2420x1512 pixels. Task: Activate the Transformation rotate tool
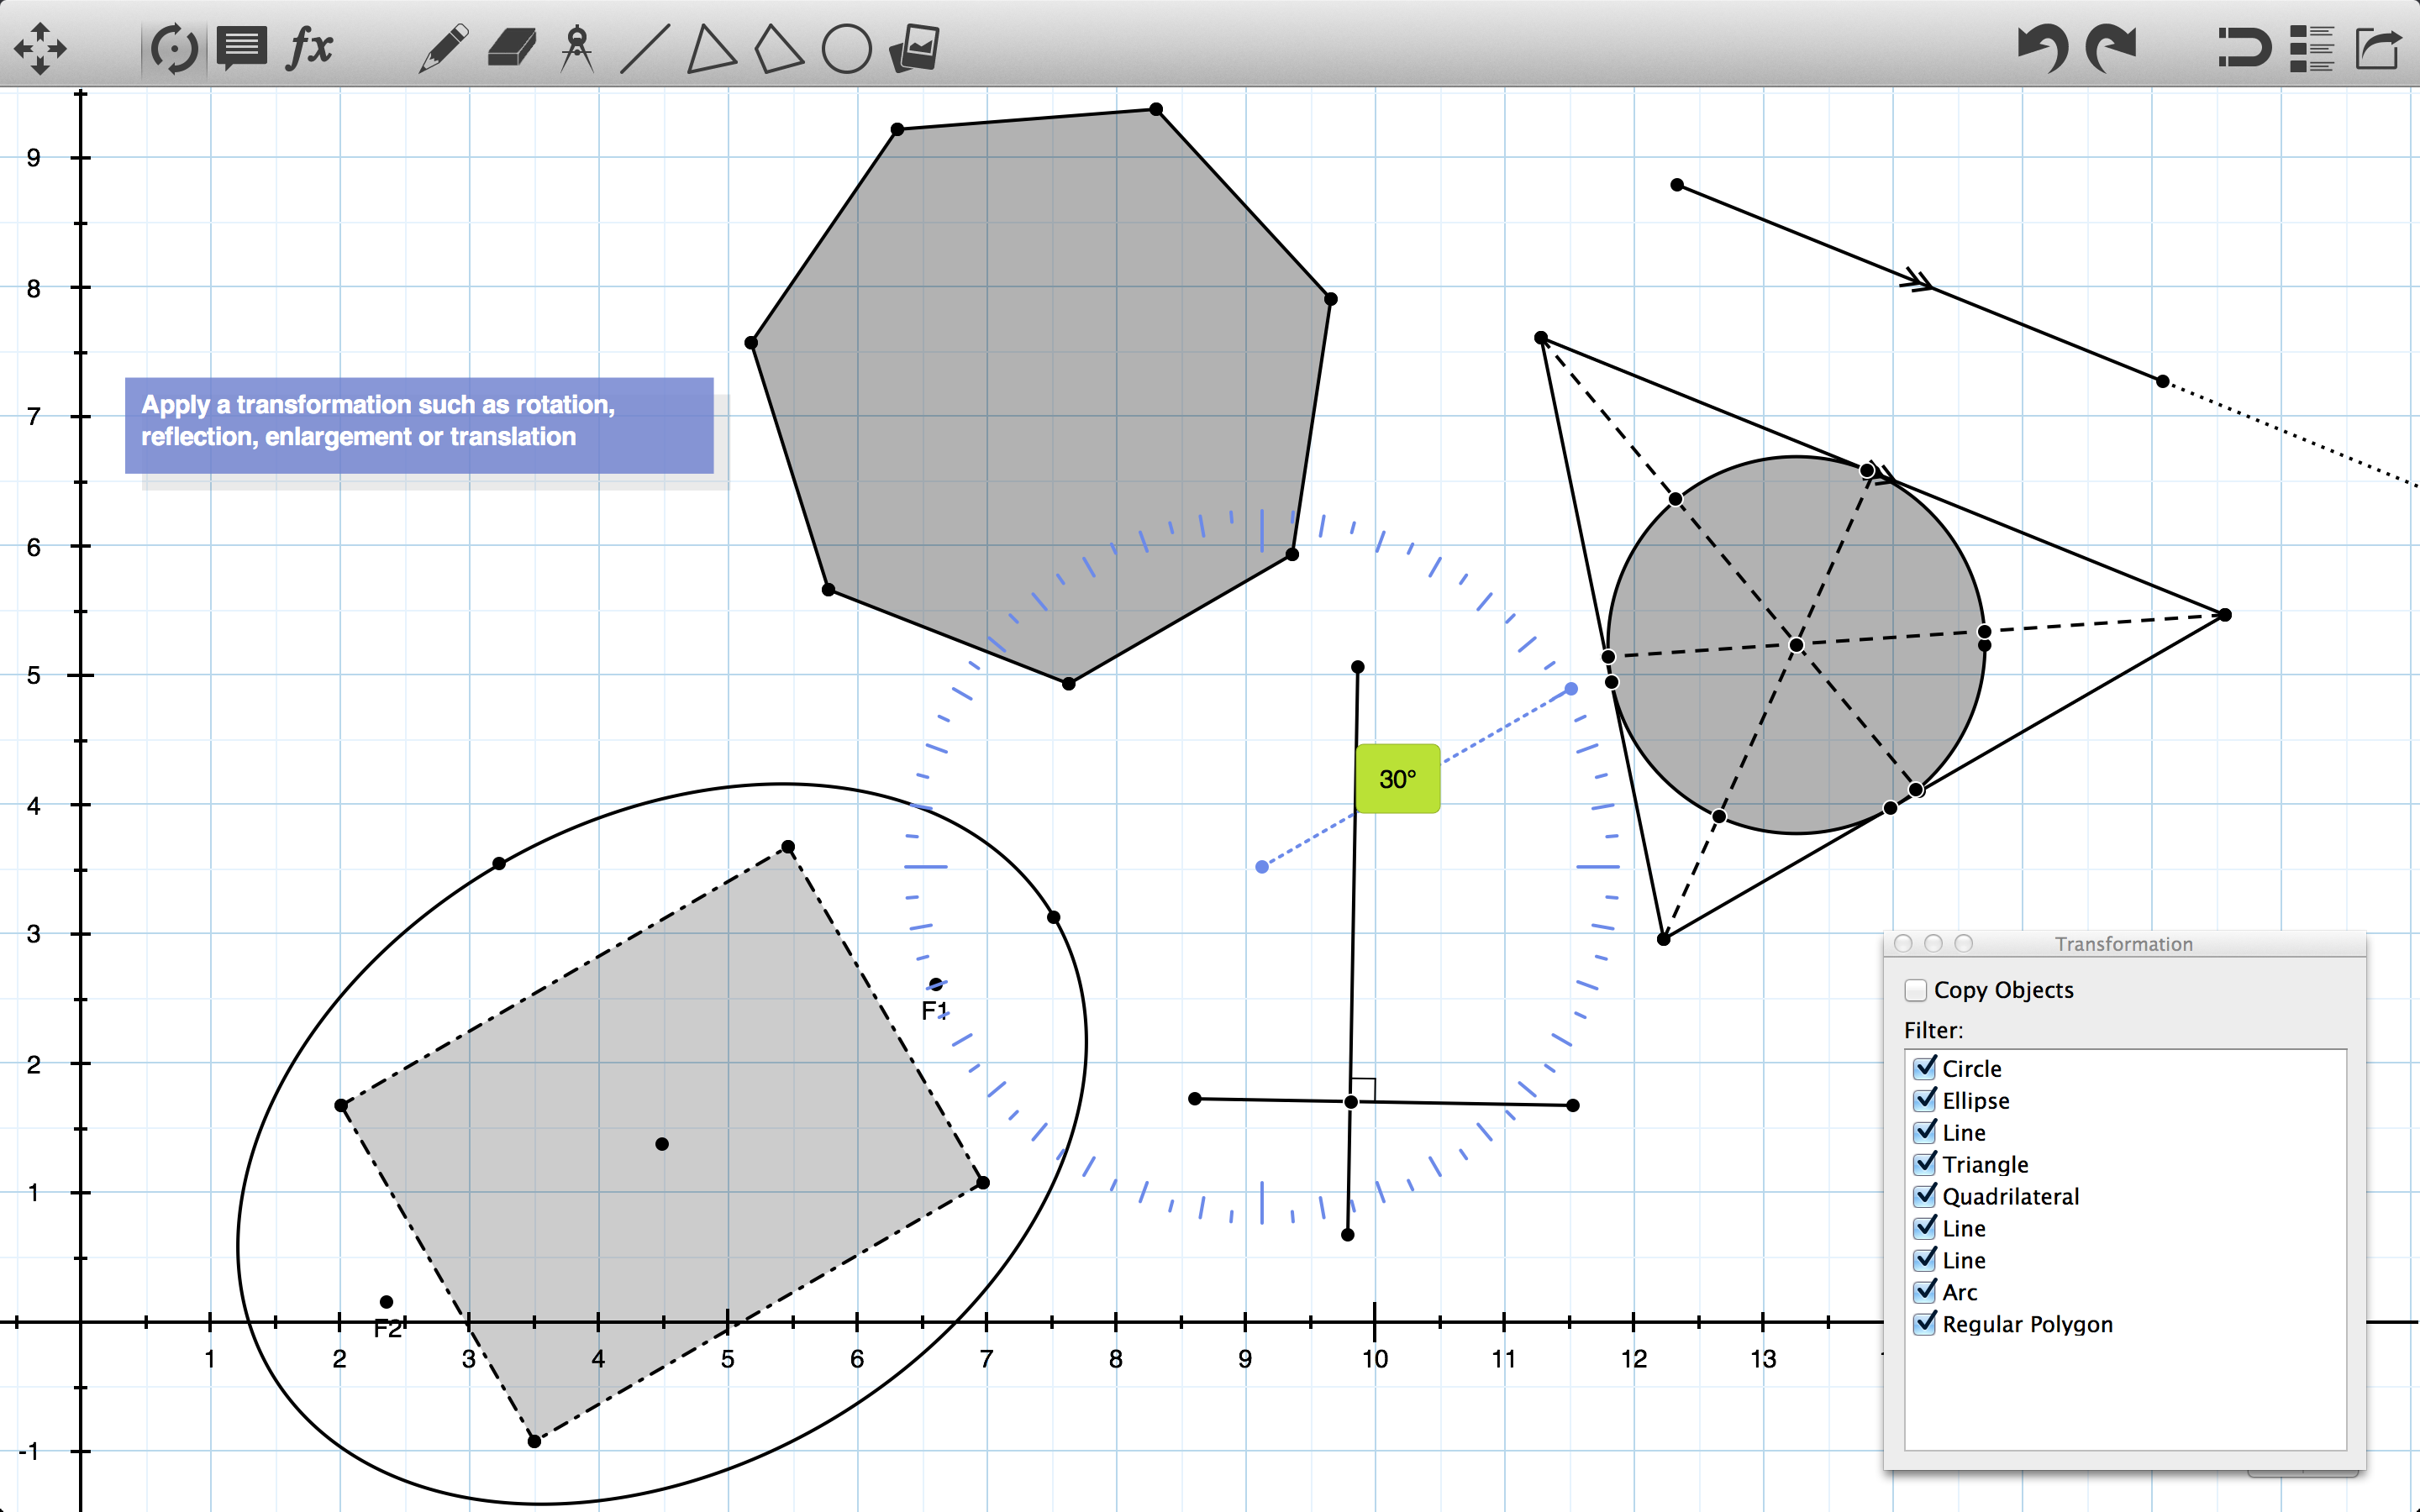tap(174, 48)
